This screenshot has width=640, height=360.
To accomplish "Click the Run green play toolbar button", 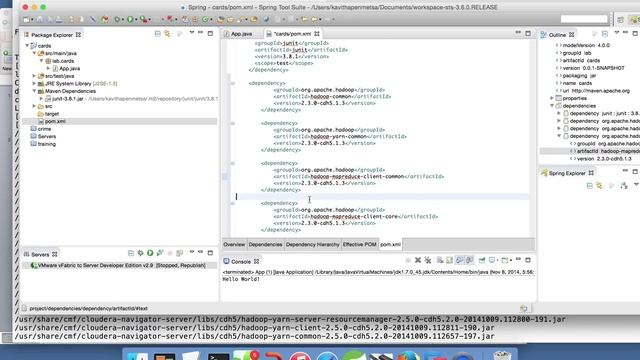I will (x=130, y=19).
